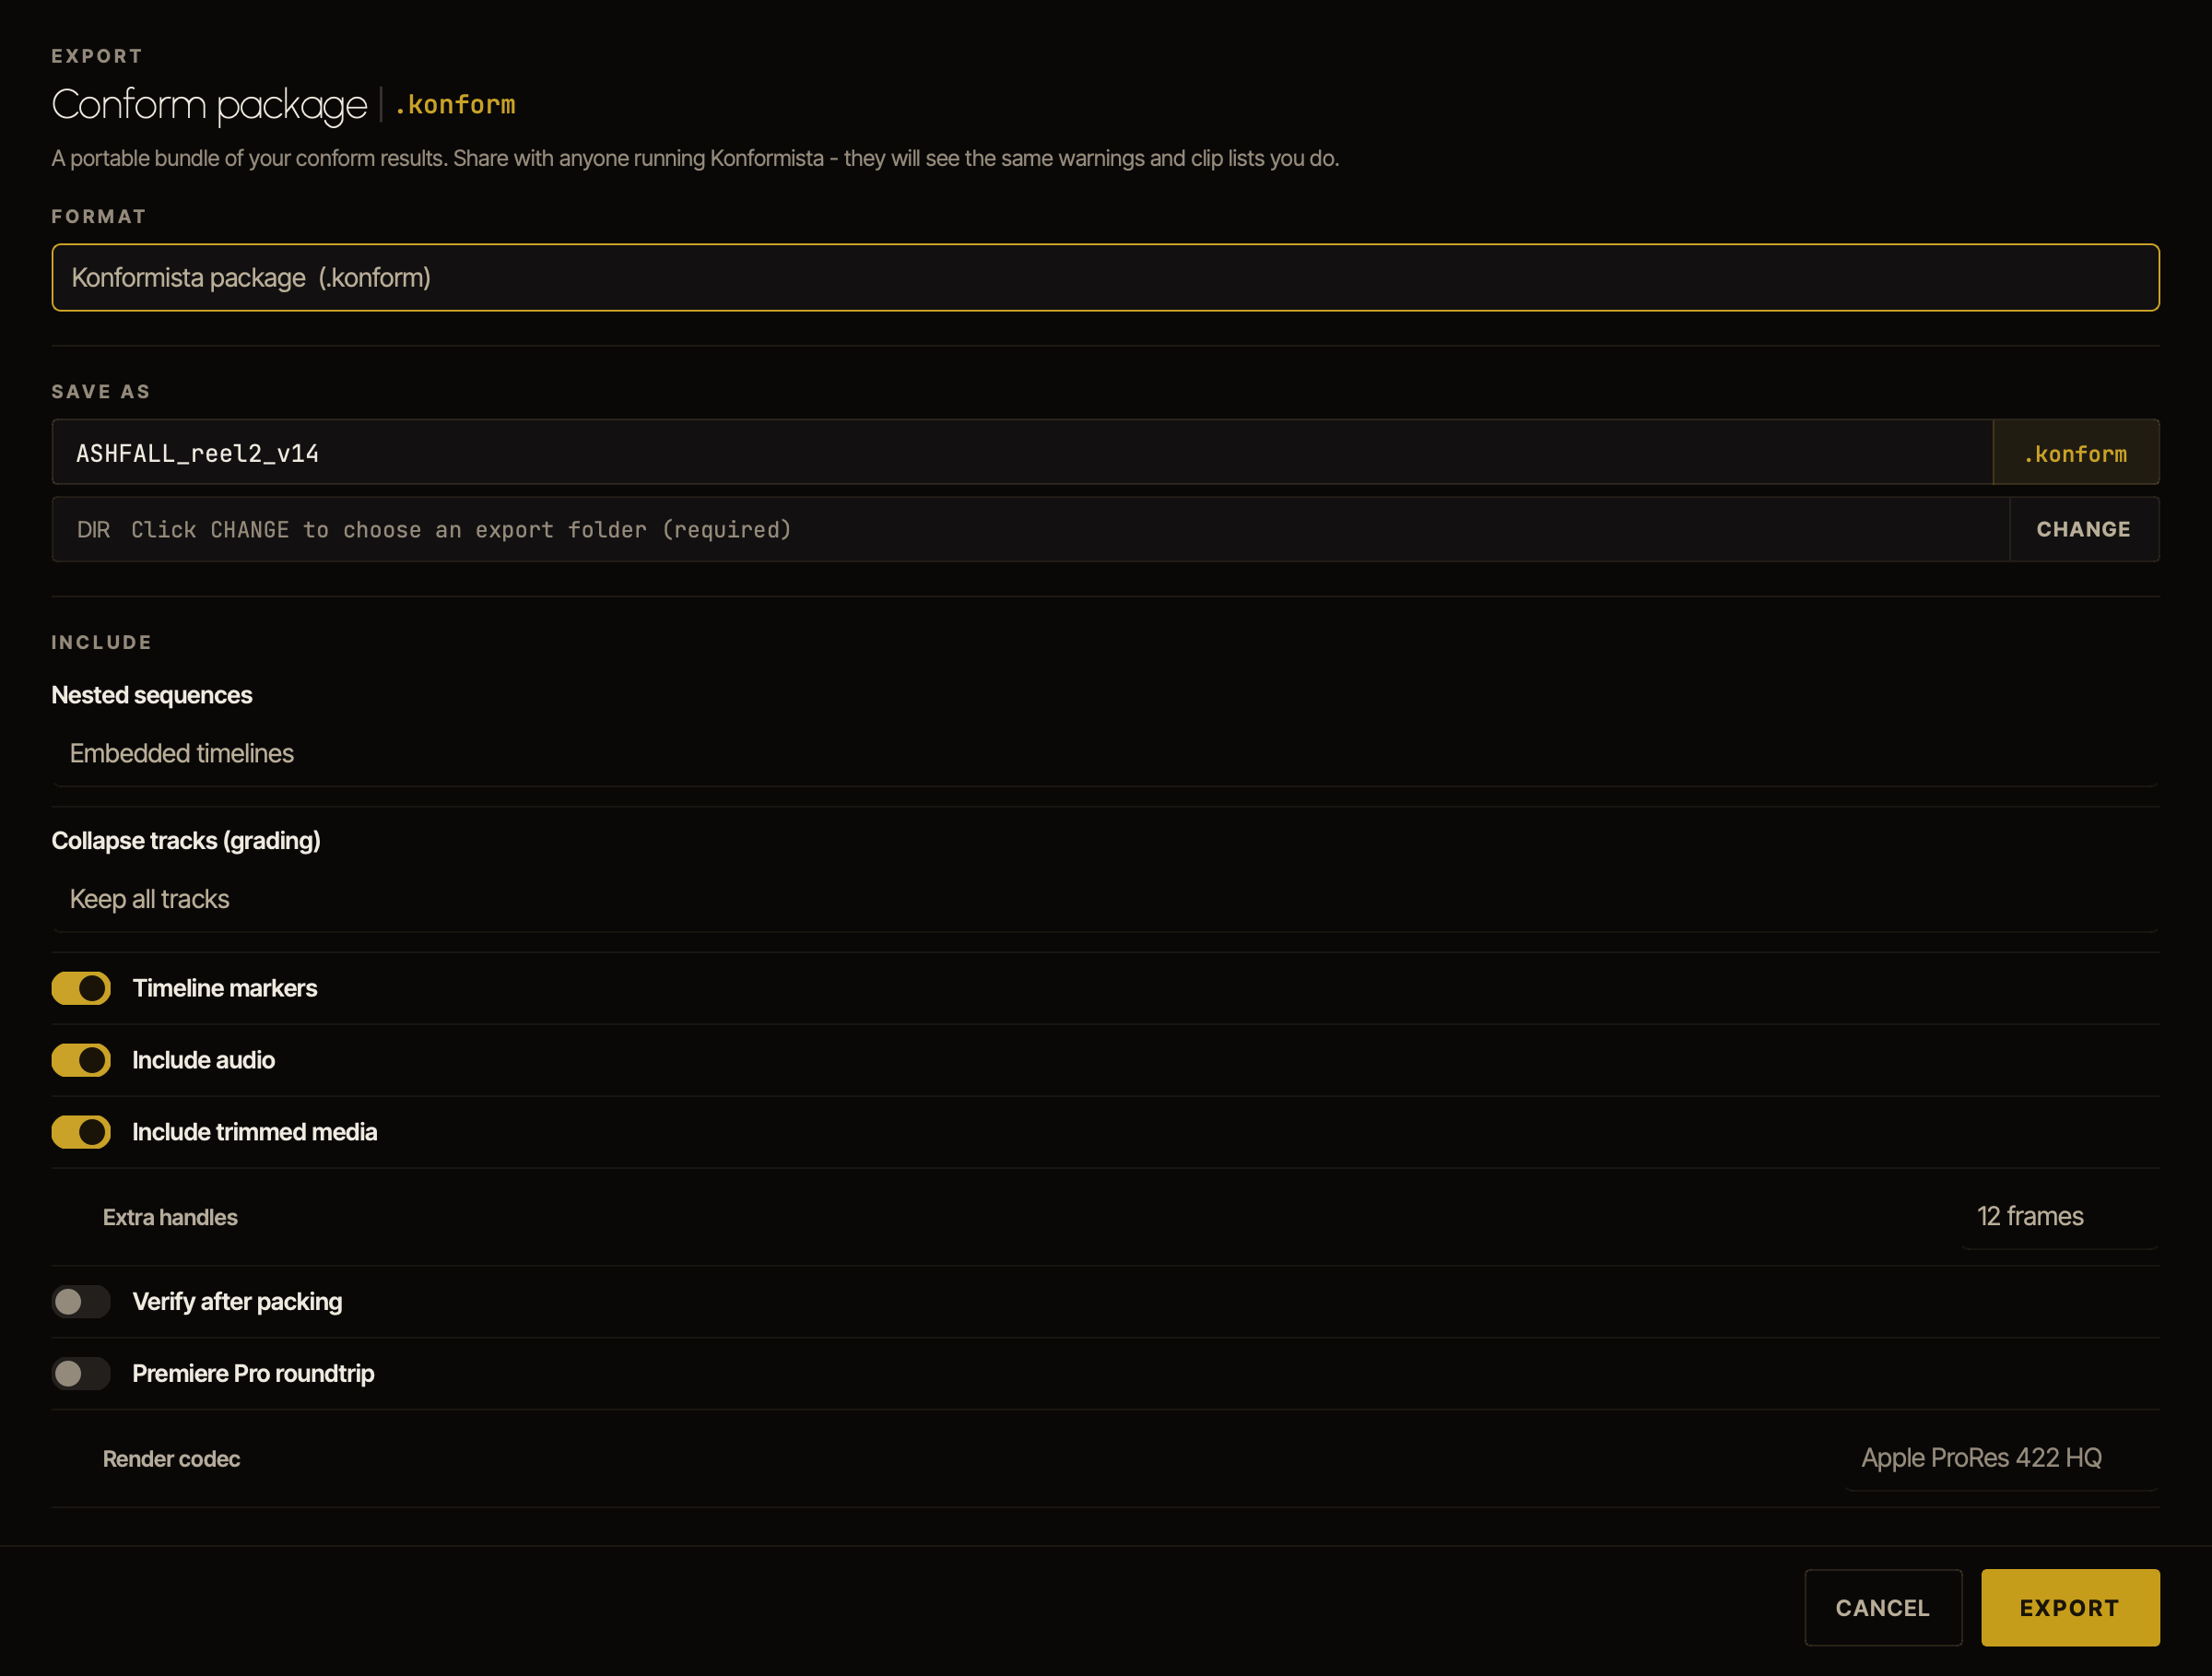The height and width of the screenshot is (1676, 2212).
Task: Click the CHANGE button to choose folder
Action: point(2083,529)
